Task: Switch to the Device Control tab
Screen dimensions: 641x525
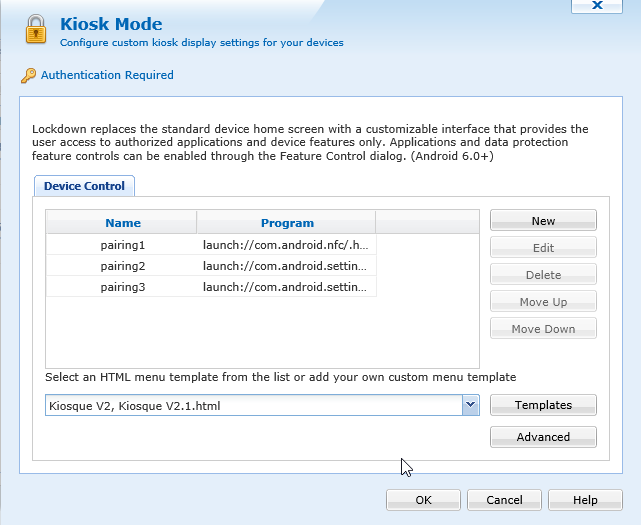Action: coord(84,186)
